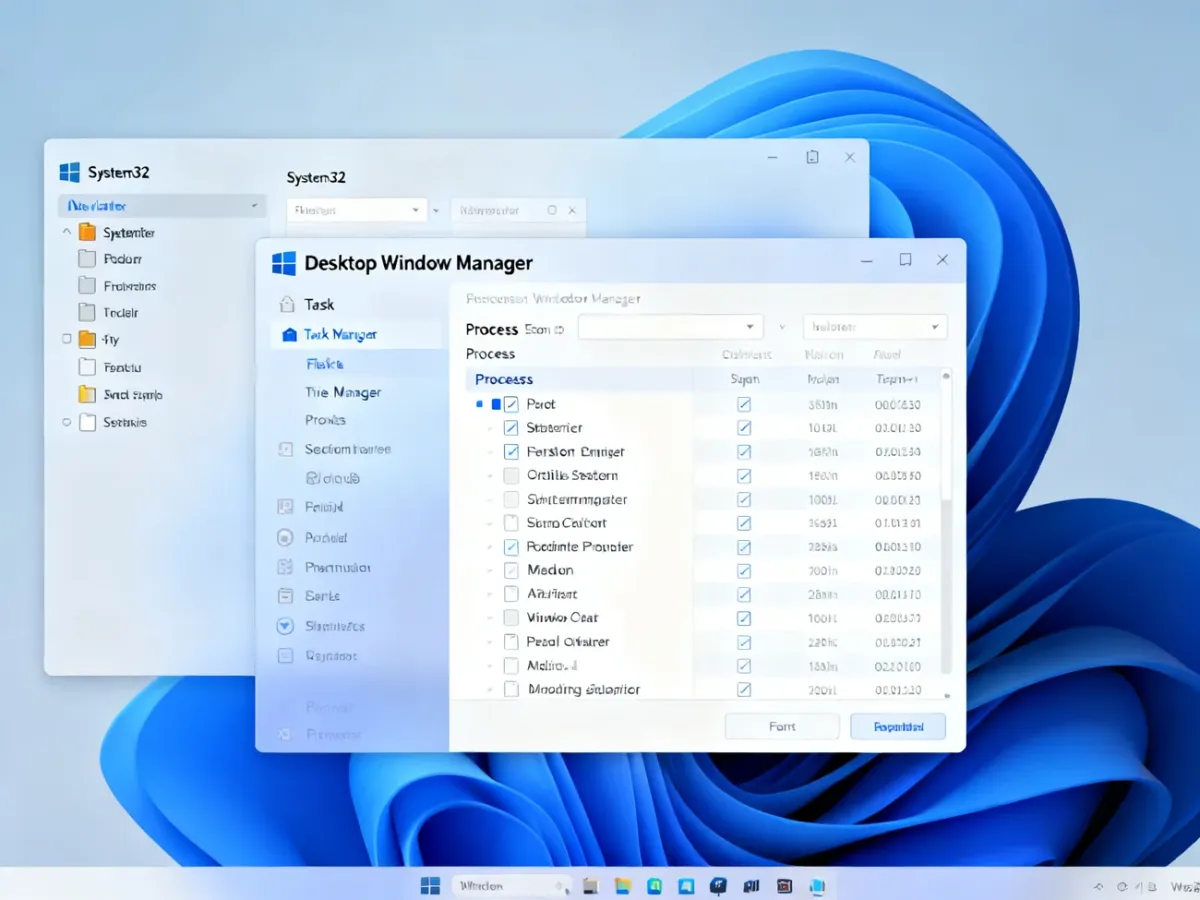Click the highlighted blue button in the dialog footer

click(898, 727)
